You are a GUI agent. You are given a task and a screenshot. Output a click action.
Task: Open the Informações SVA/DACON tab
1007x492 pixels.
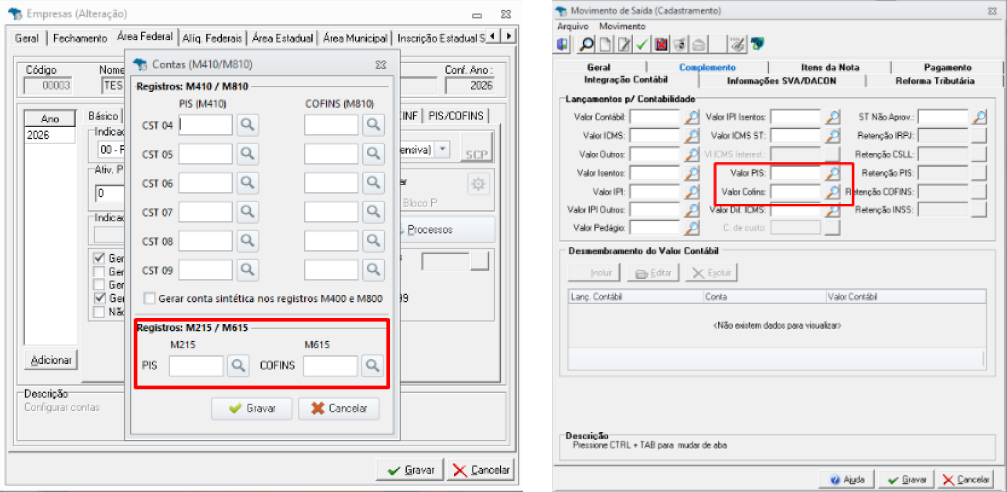782,81
